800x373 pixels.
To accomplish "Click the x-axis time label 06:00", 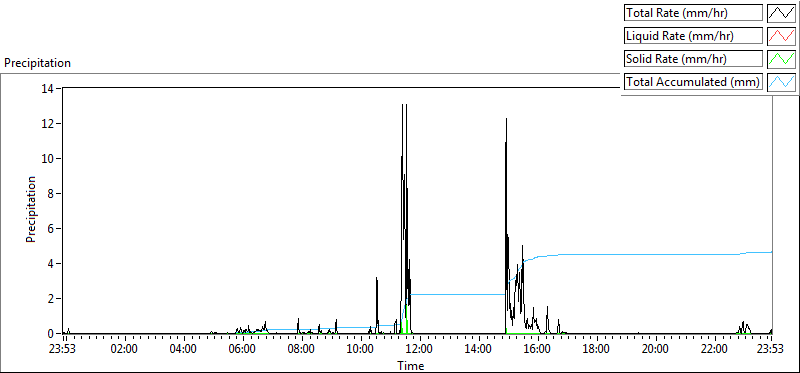I will (x=242, y=350).
